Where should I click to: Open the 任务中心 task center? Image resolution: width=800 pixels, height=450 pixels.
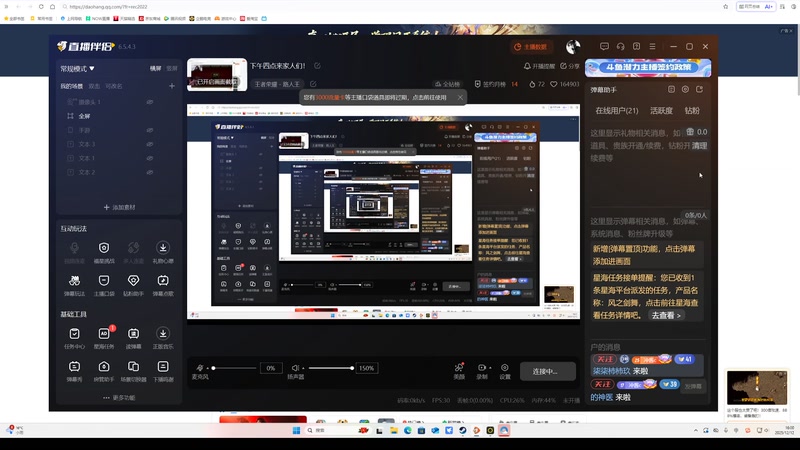pyautogui.click(x=74, y=338)
